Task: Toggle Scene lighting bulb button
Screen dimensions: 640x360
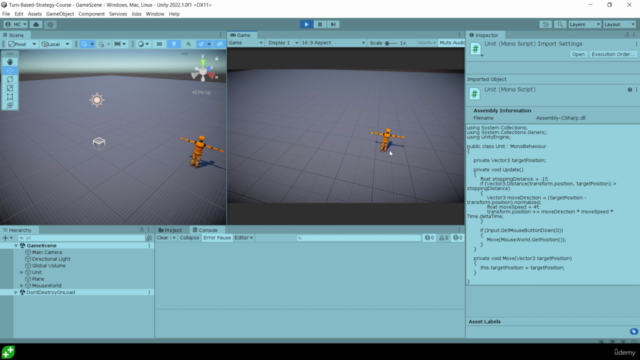Action: 174,44
